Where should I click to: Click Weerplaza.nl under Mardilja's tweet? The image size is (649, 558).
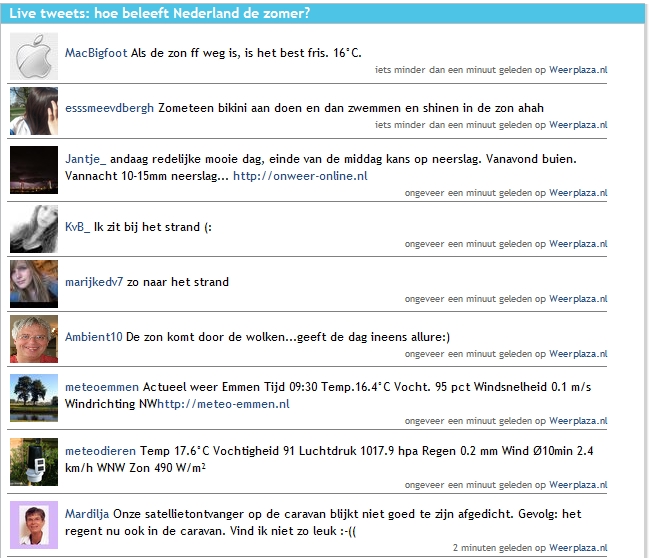point(578,548)
